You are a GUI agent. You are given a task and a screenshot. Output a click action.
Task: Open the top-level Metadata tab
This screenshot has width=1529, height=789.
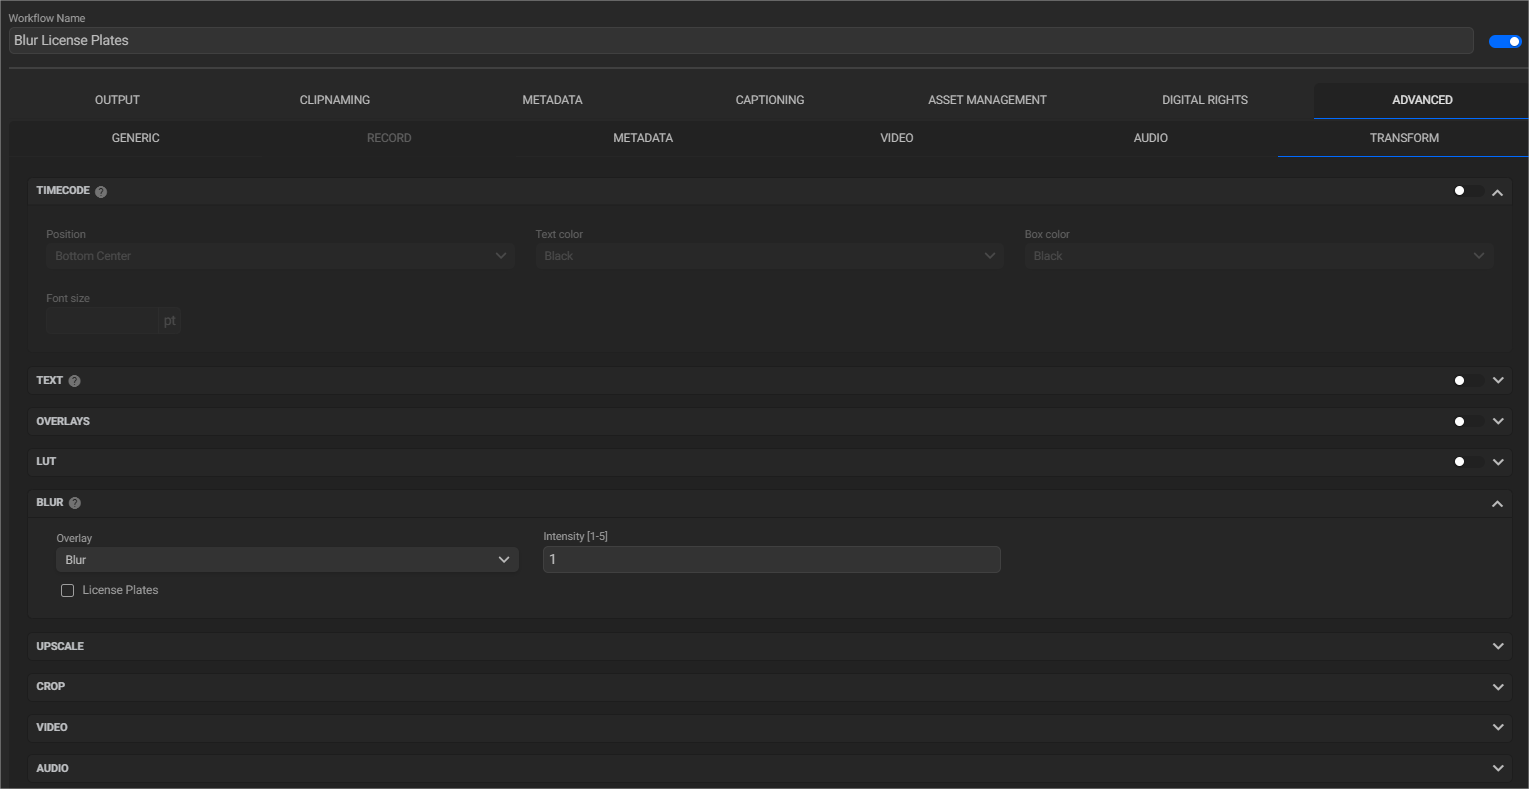(552, 100)
